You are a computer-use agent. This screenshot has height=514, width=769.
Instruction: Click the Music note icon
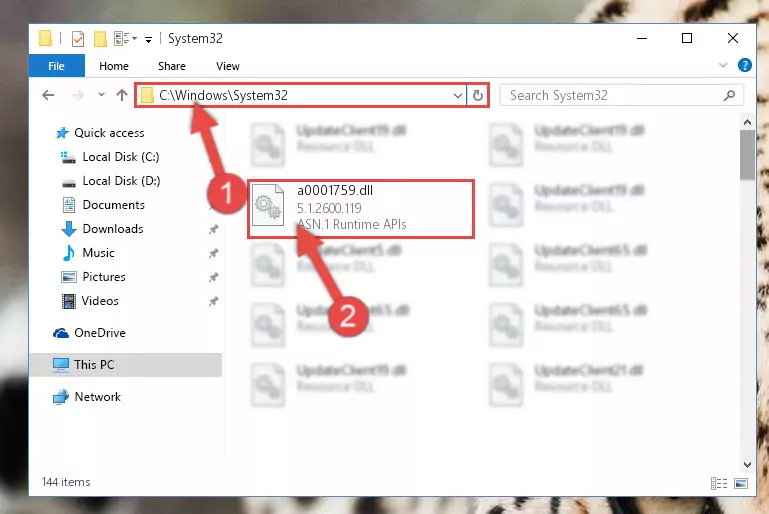[x=69, y=253]
